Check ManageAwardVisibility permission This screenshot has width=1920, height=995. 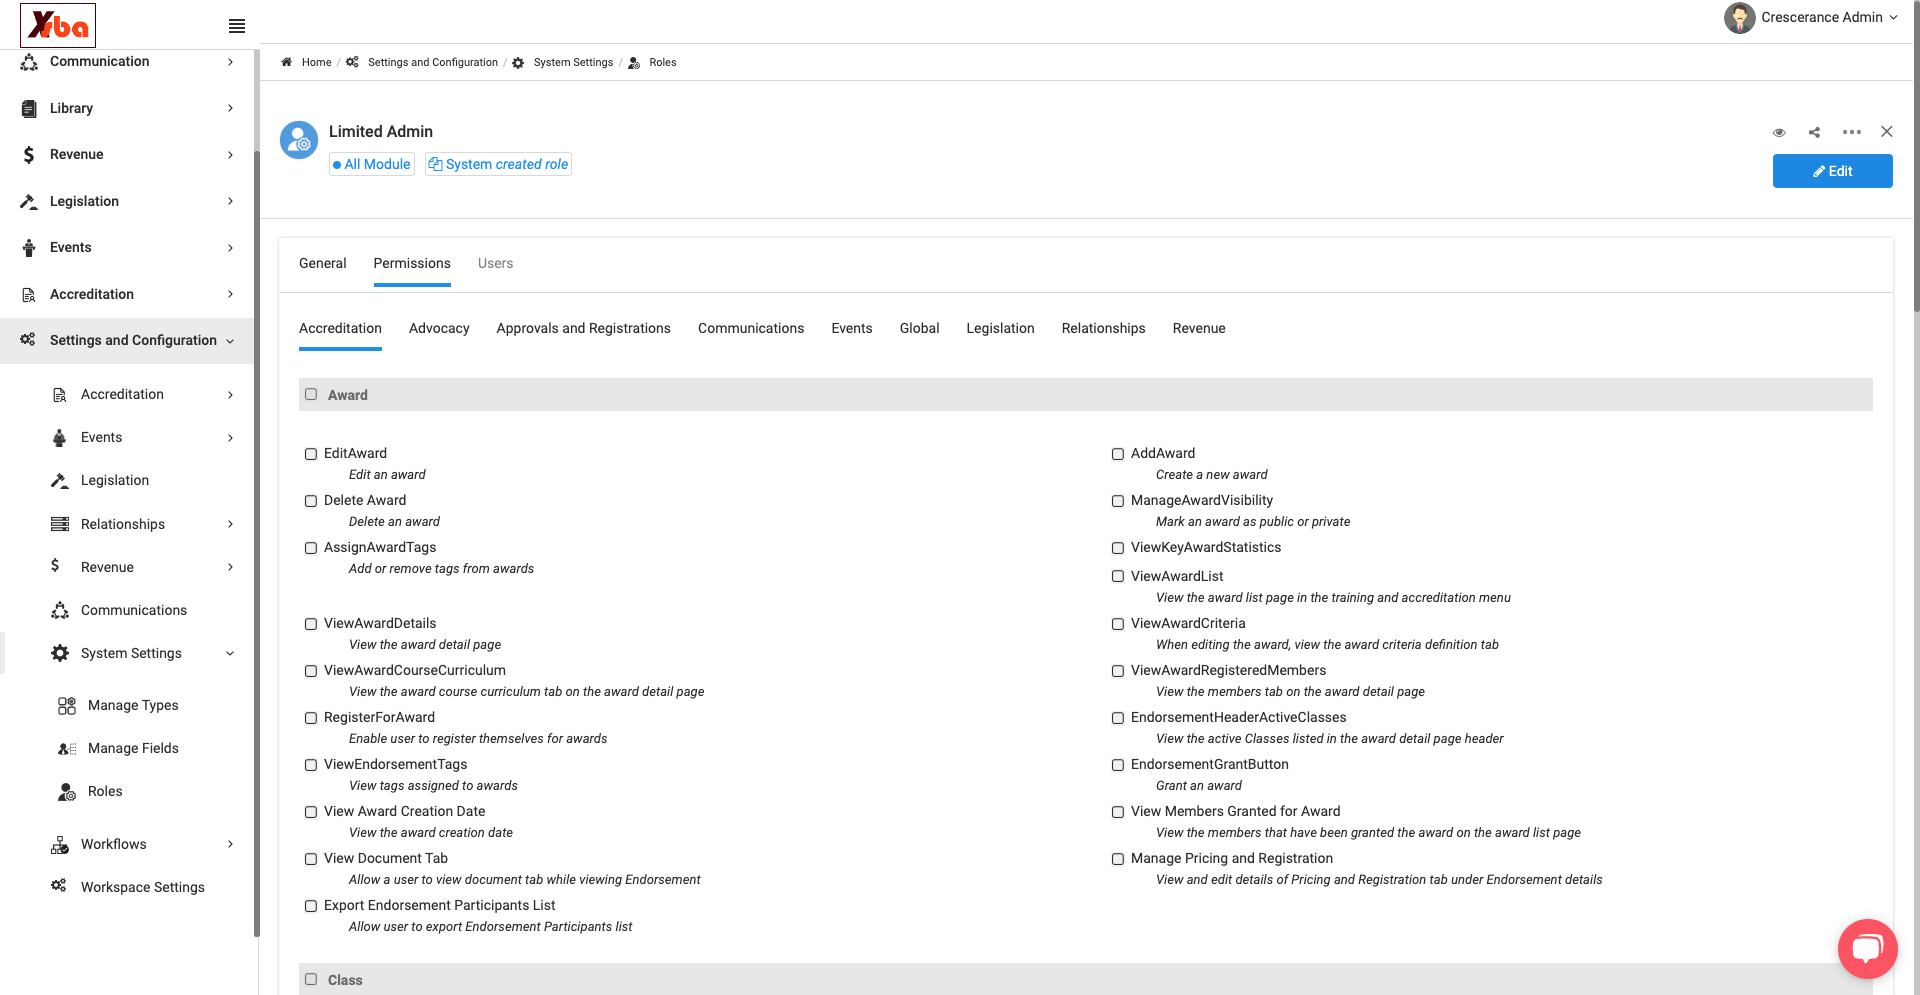1118,501
